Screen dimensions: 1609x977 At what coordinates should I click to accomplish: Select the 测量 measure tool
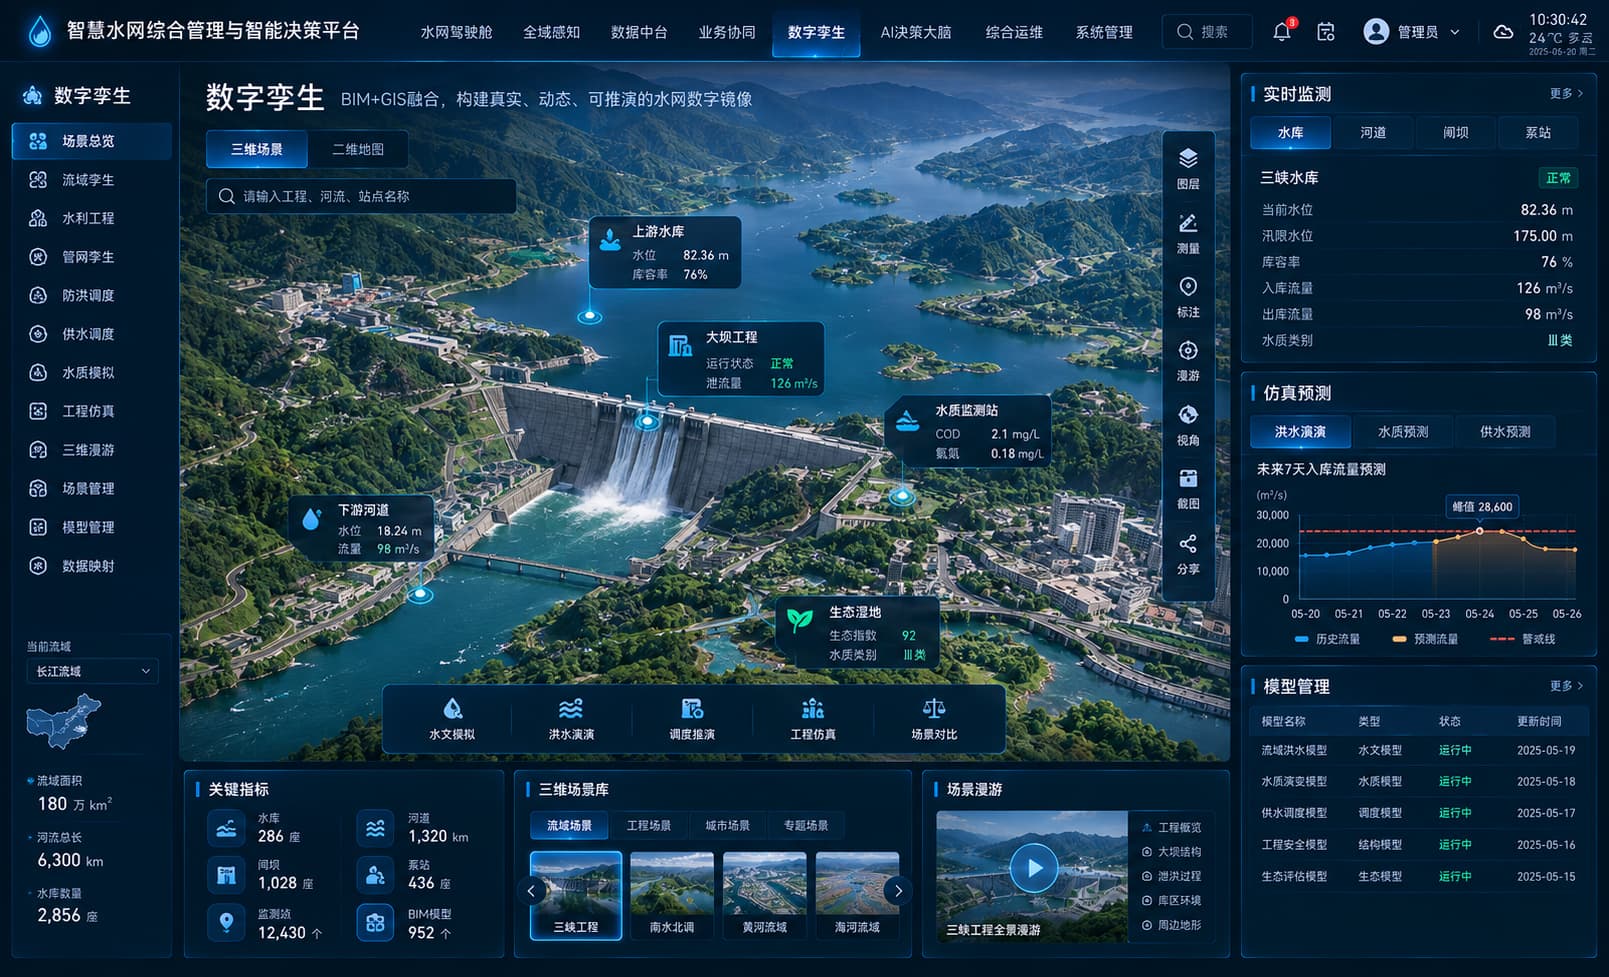point(1188,233)
